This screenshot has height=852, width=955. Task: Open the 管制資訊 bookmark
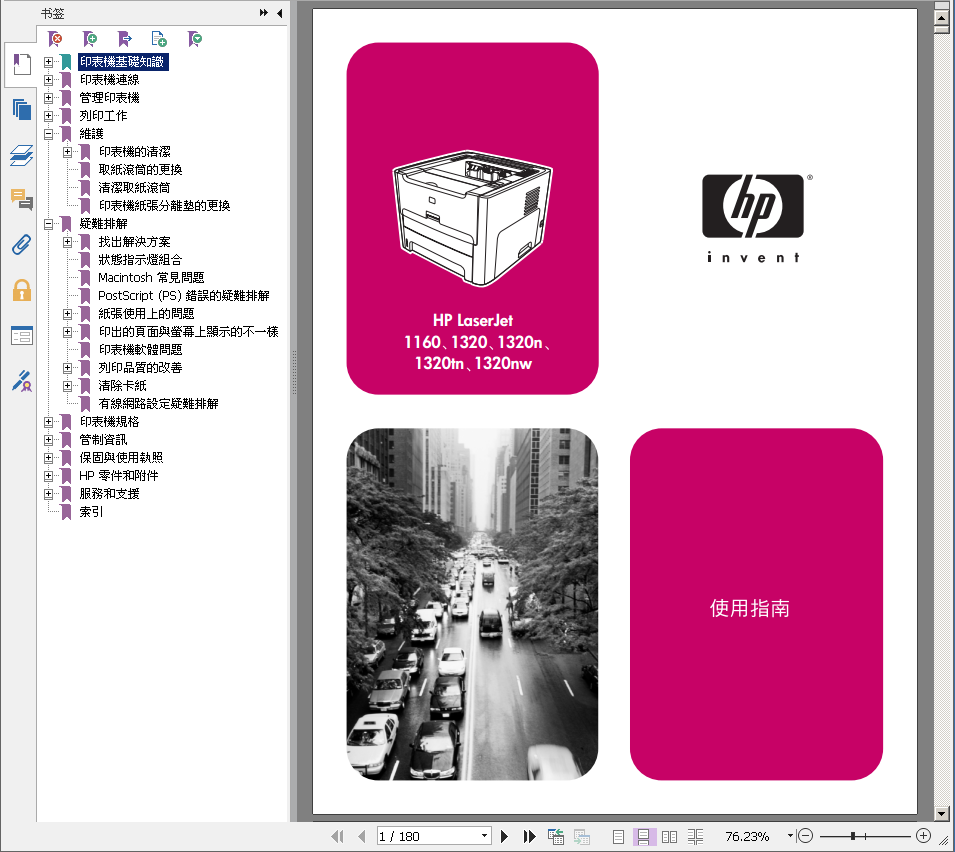(104, 439)
